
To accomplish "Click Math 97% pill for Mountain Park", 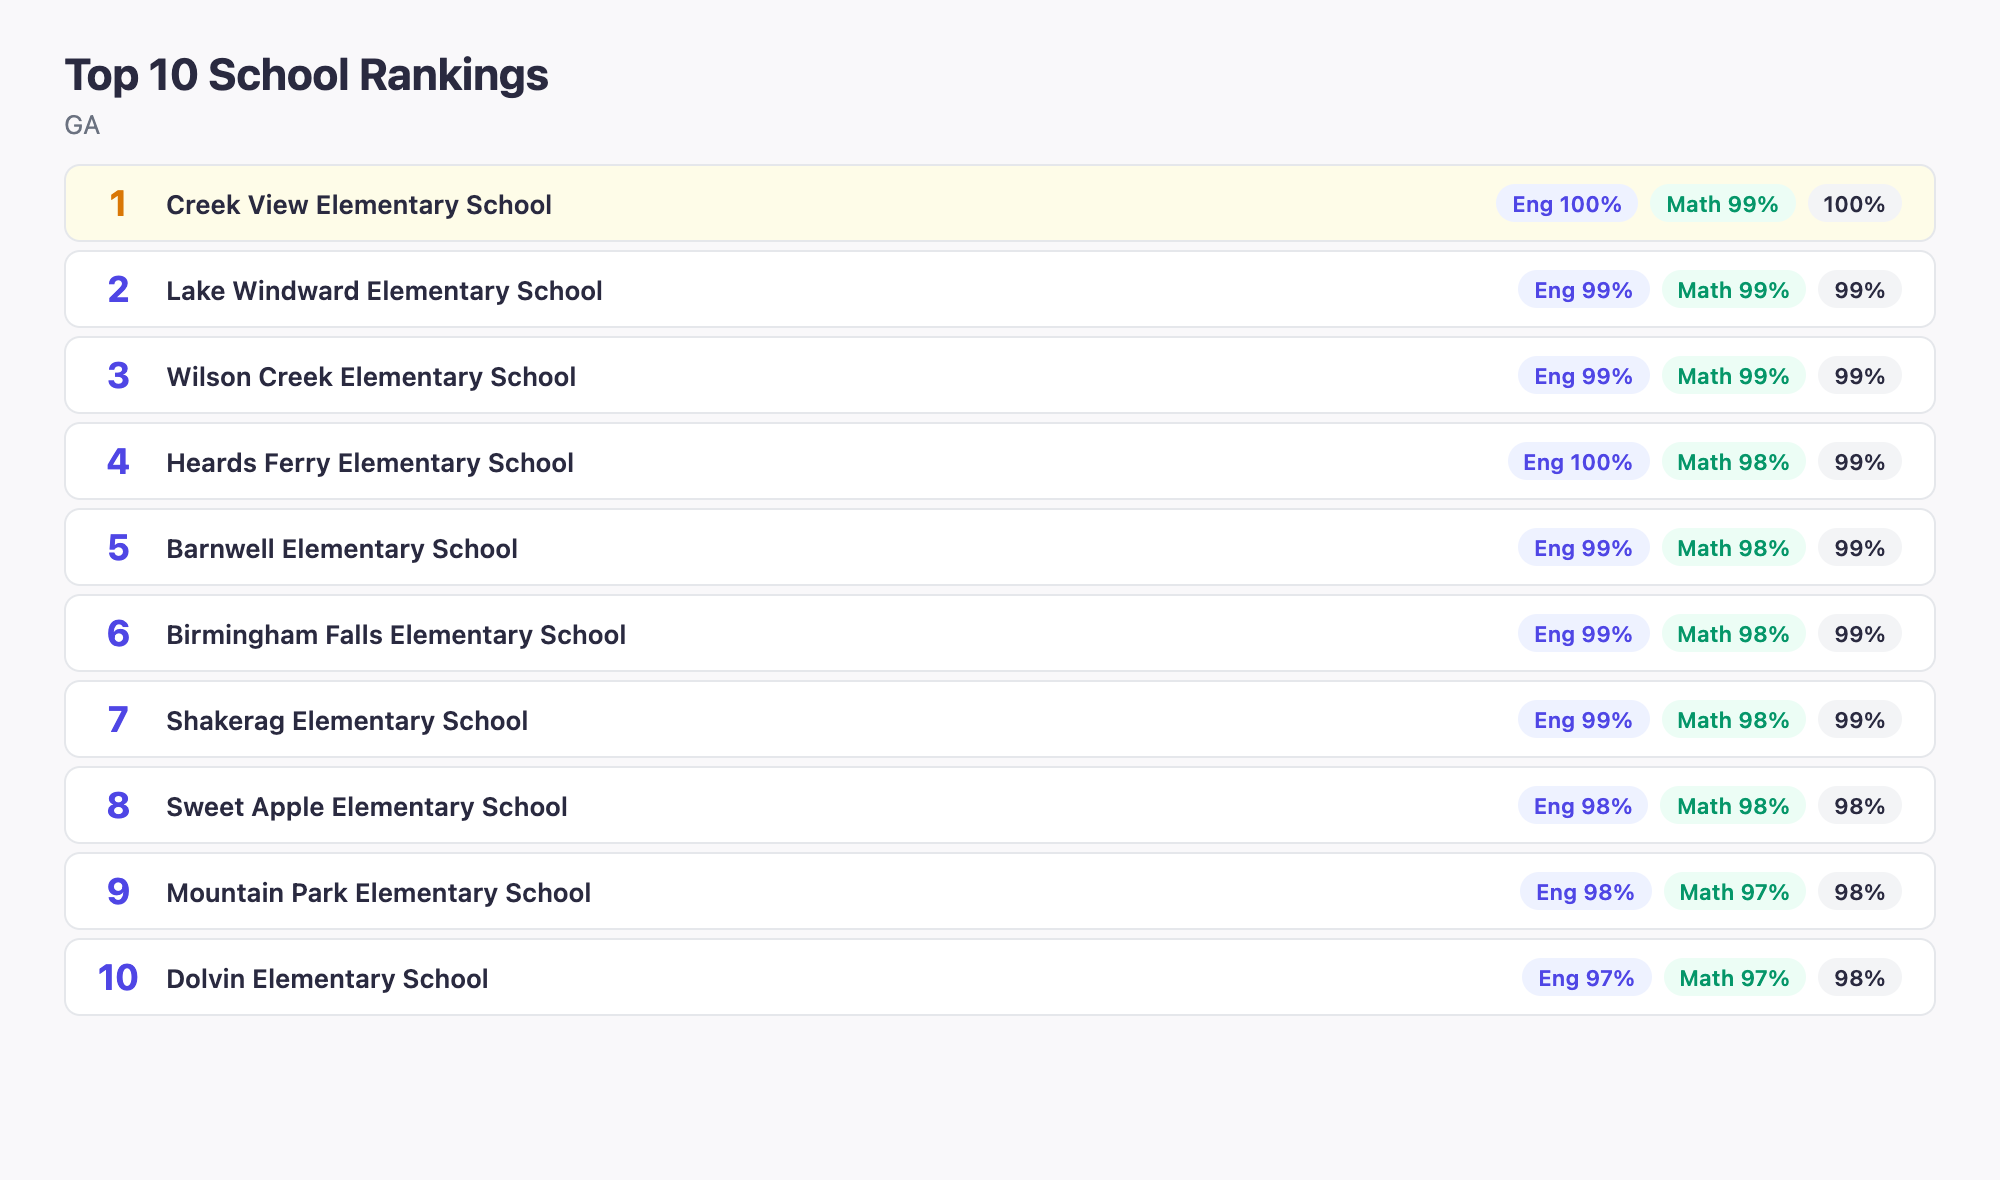I will 1734,892.
